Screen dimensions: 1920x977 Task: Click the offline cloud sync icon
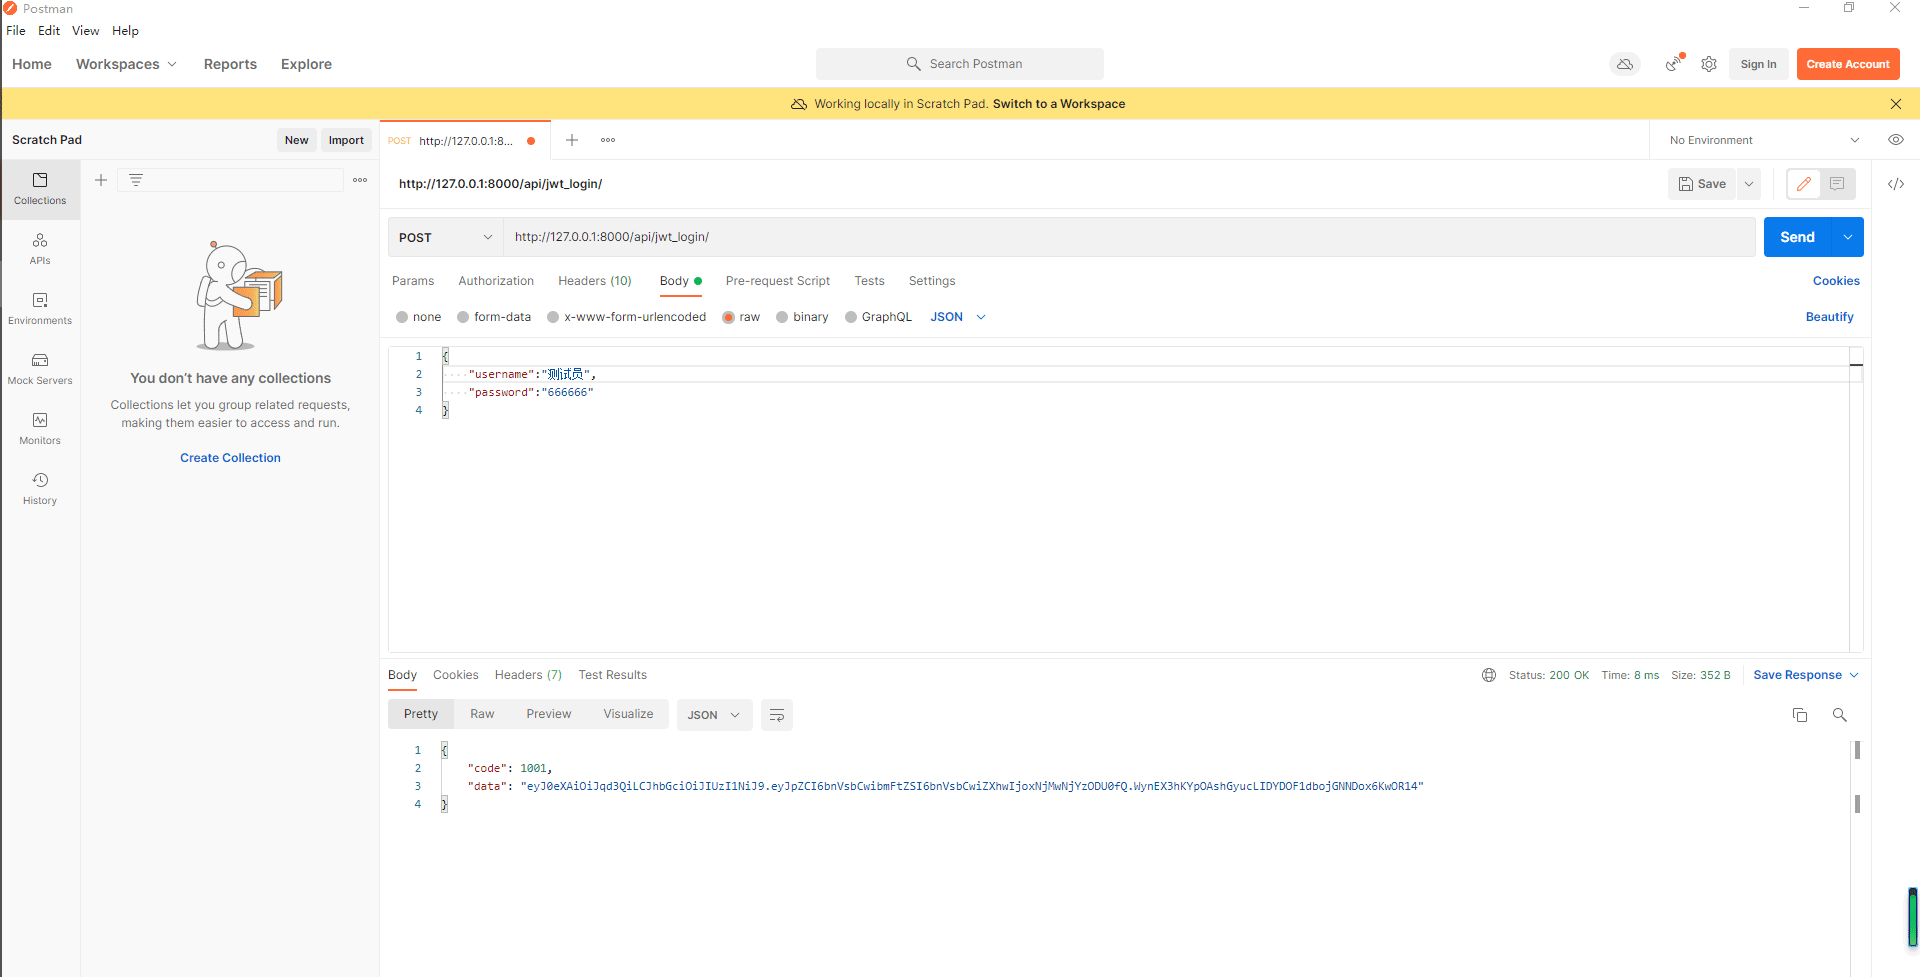tap(1625, 64)
